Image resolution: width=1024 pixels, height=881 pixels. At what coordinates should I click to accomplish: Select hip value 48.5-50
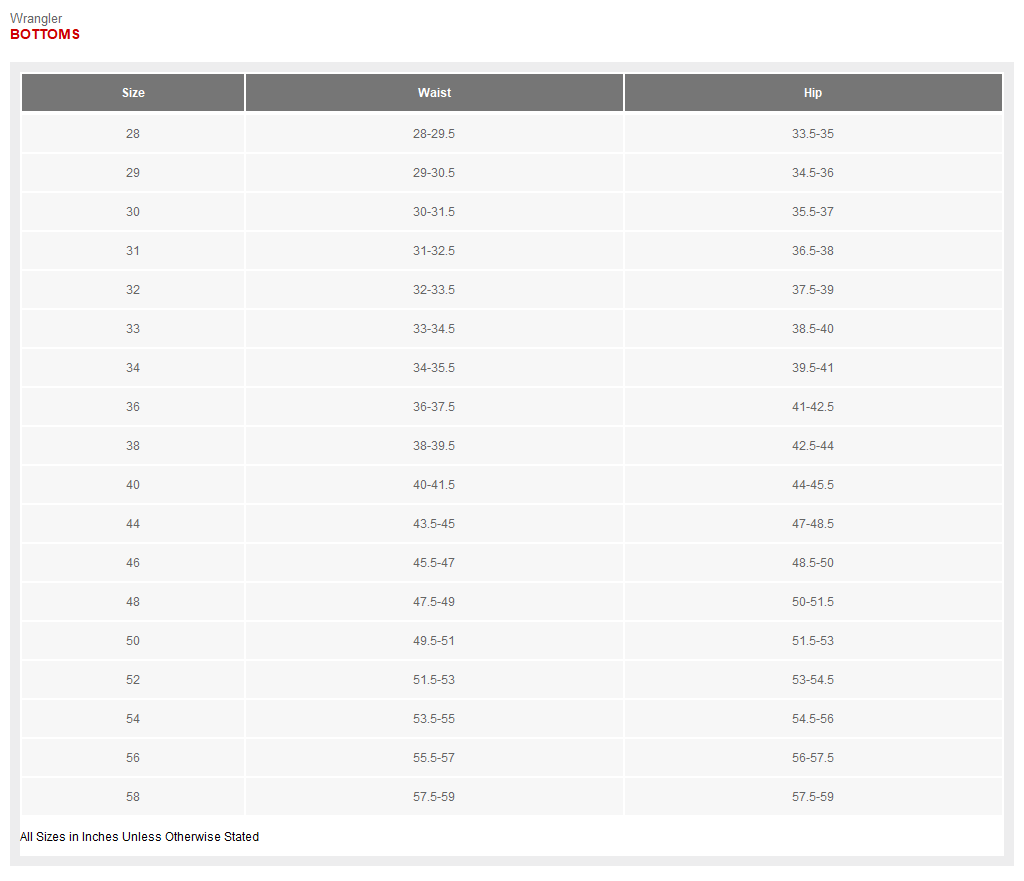(813, 563)
